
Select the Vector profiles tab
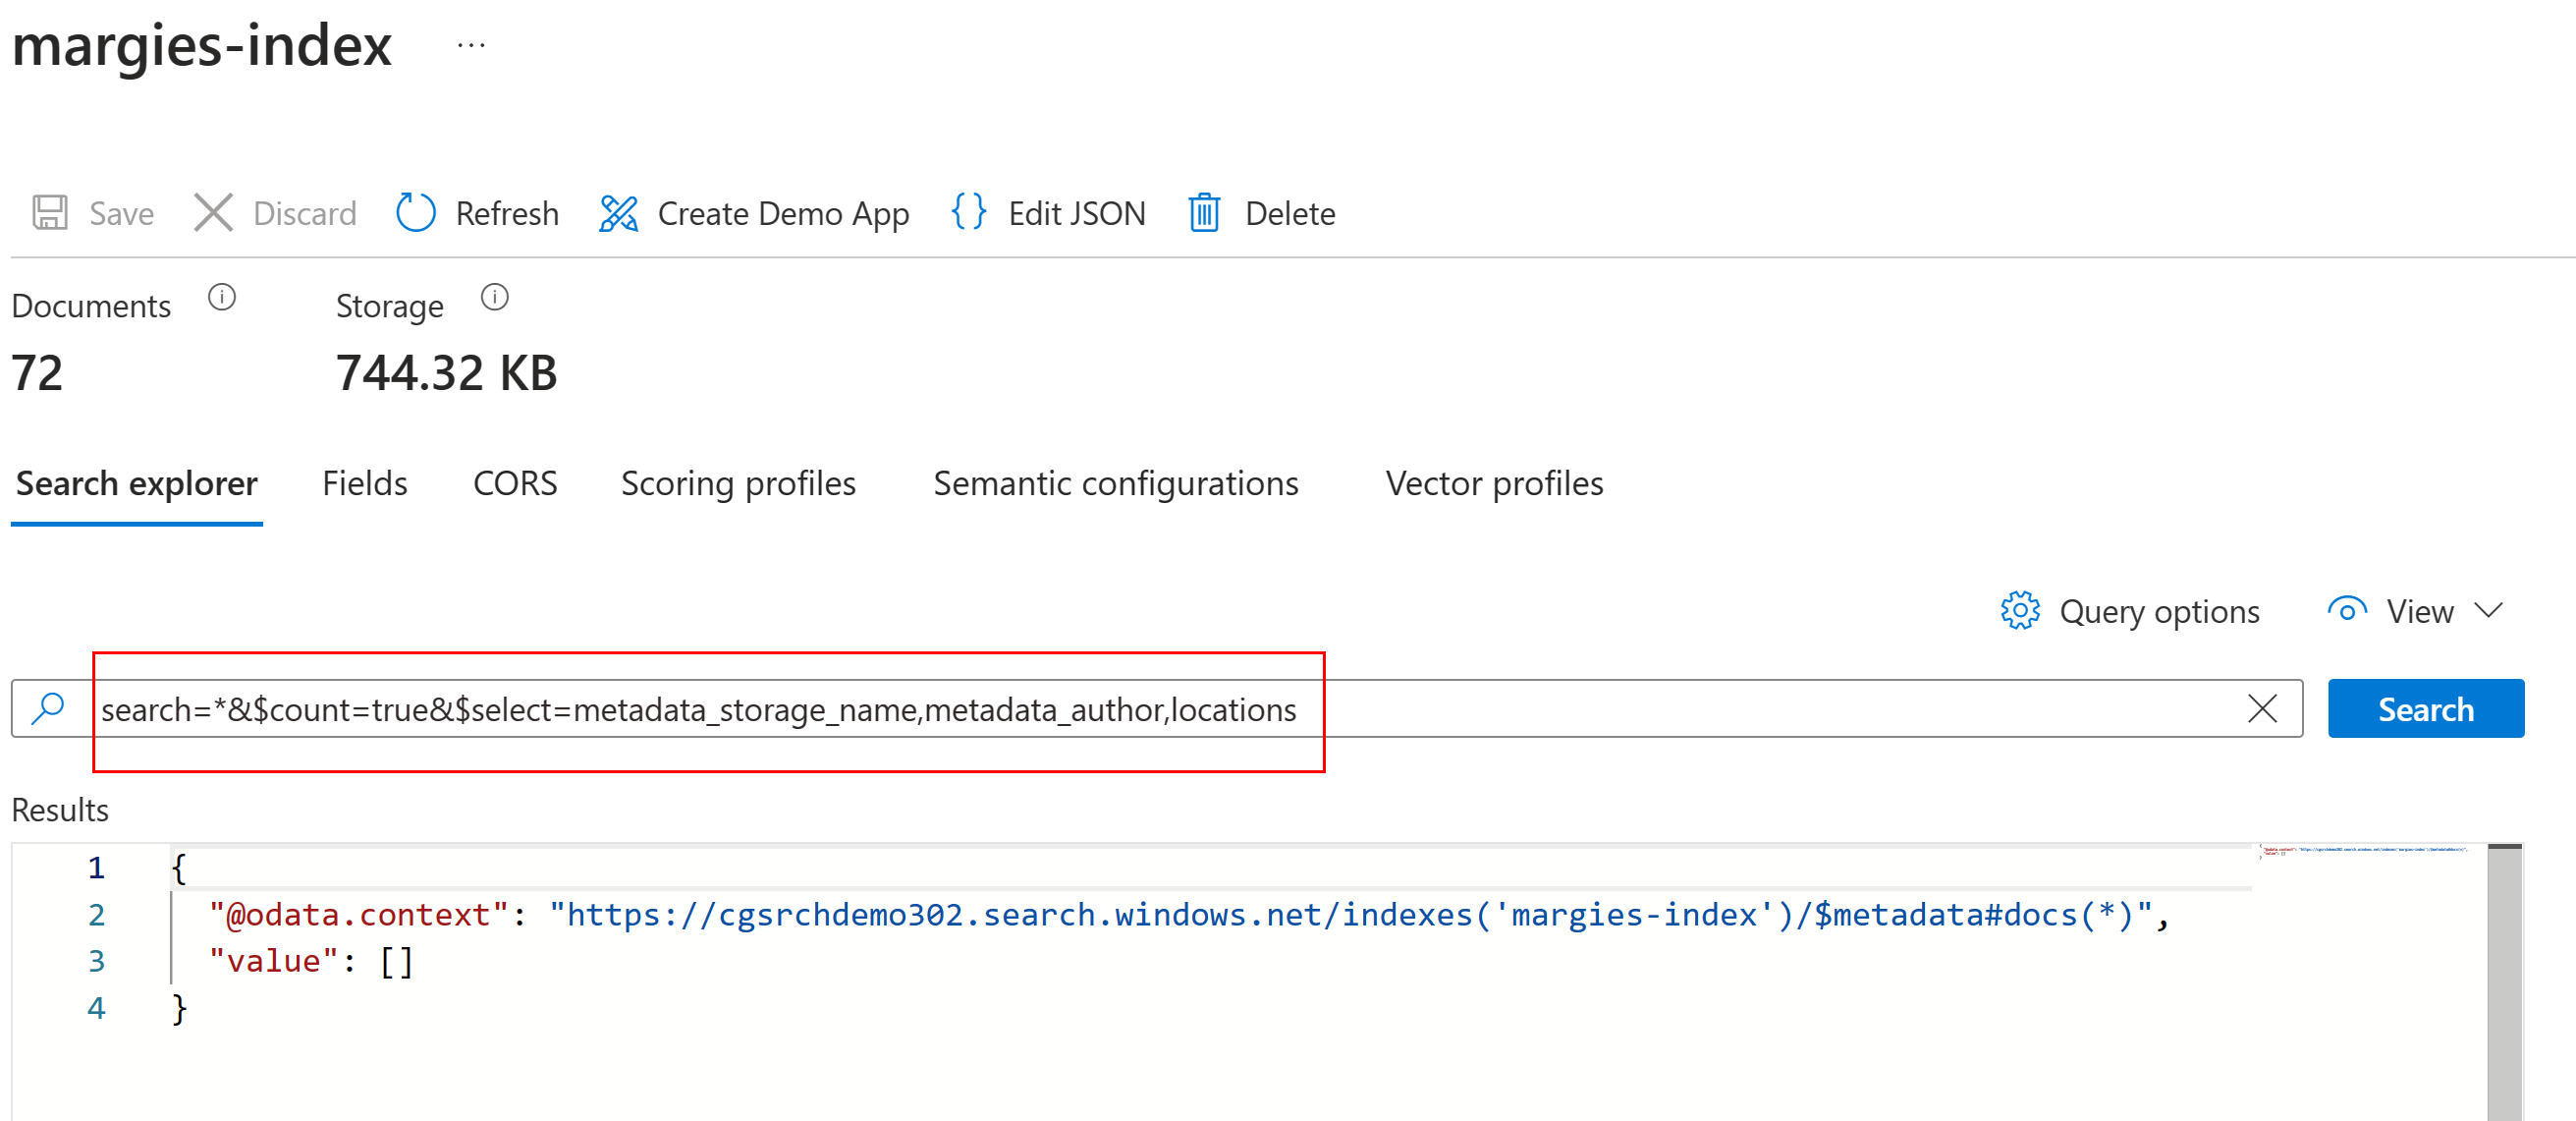1493,483
